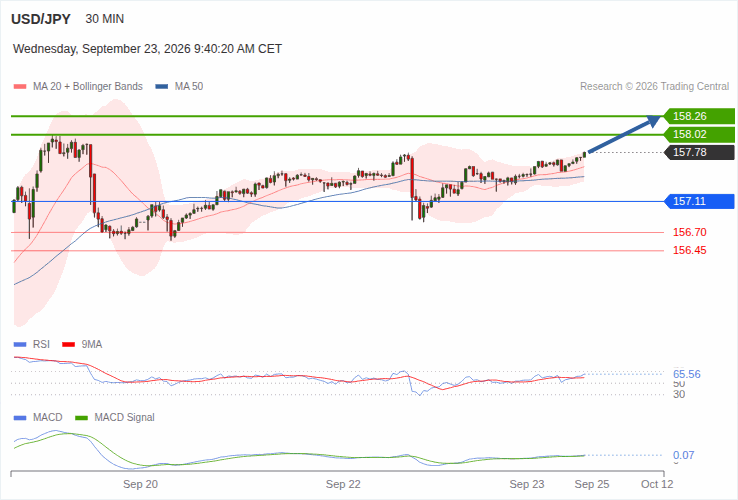Click the USD/JPY chart title

click(x=41, y=19)
